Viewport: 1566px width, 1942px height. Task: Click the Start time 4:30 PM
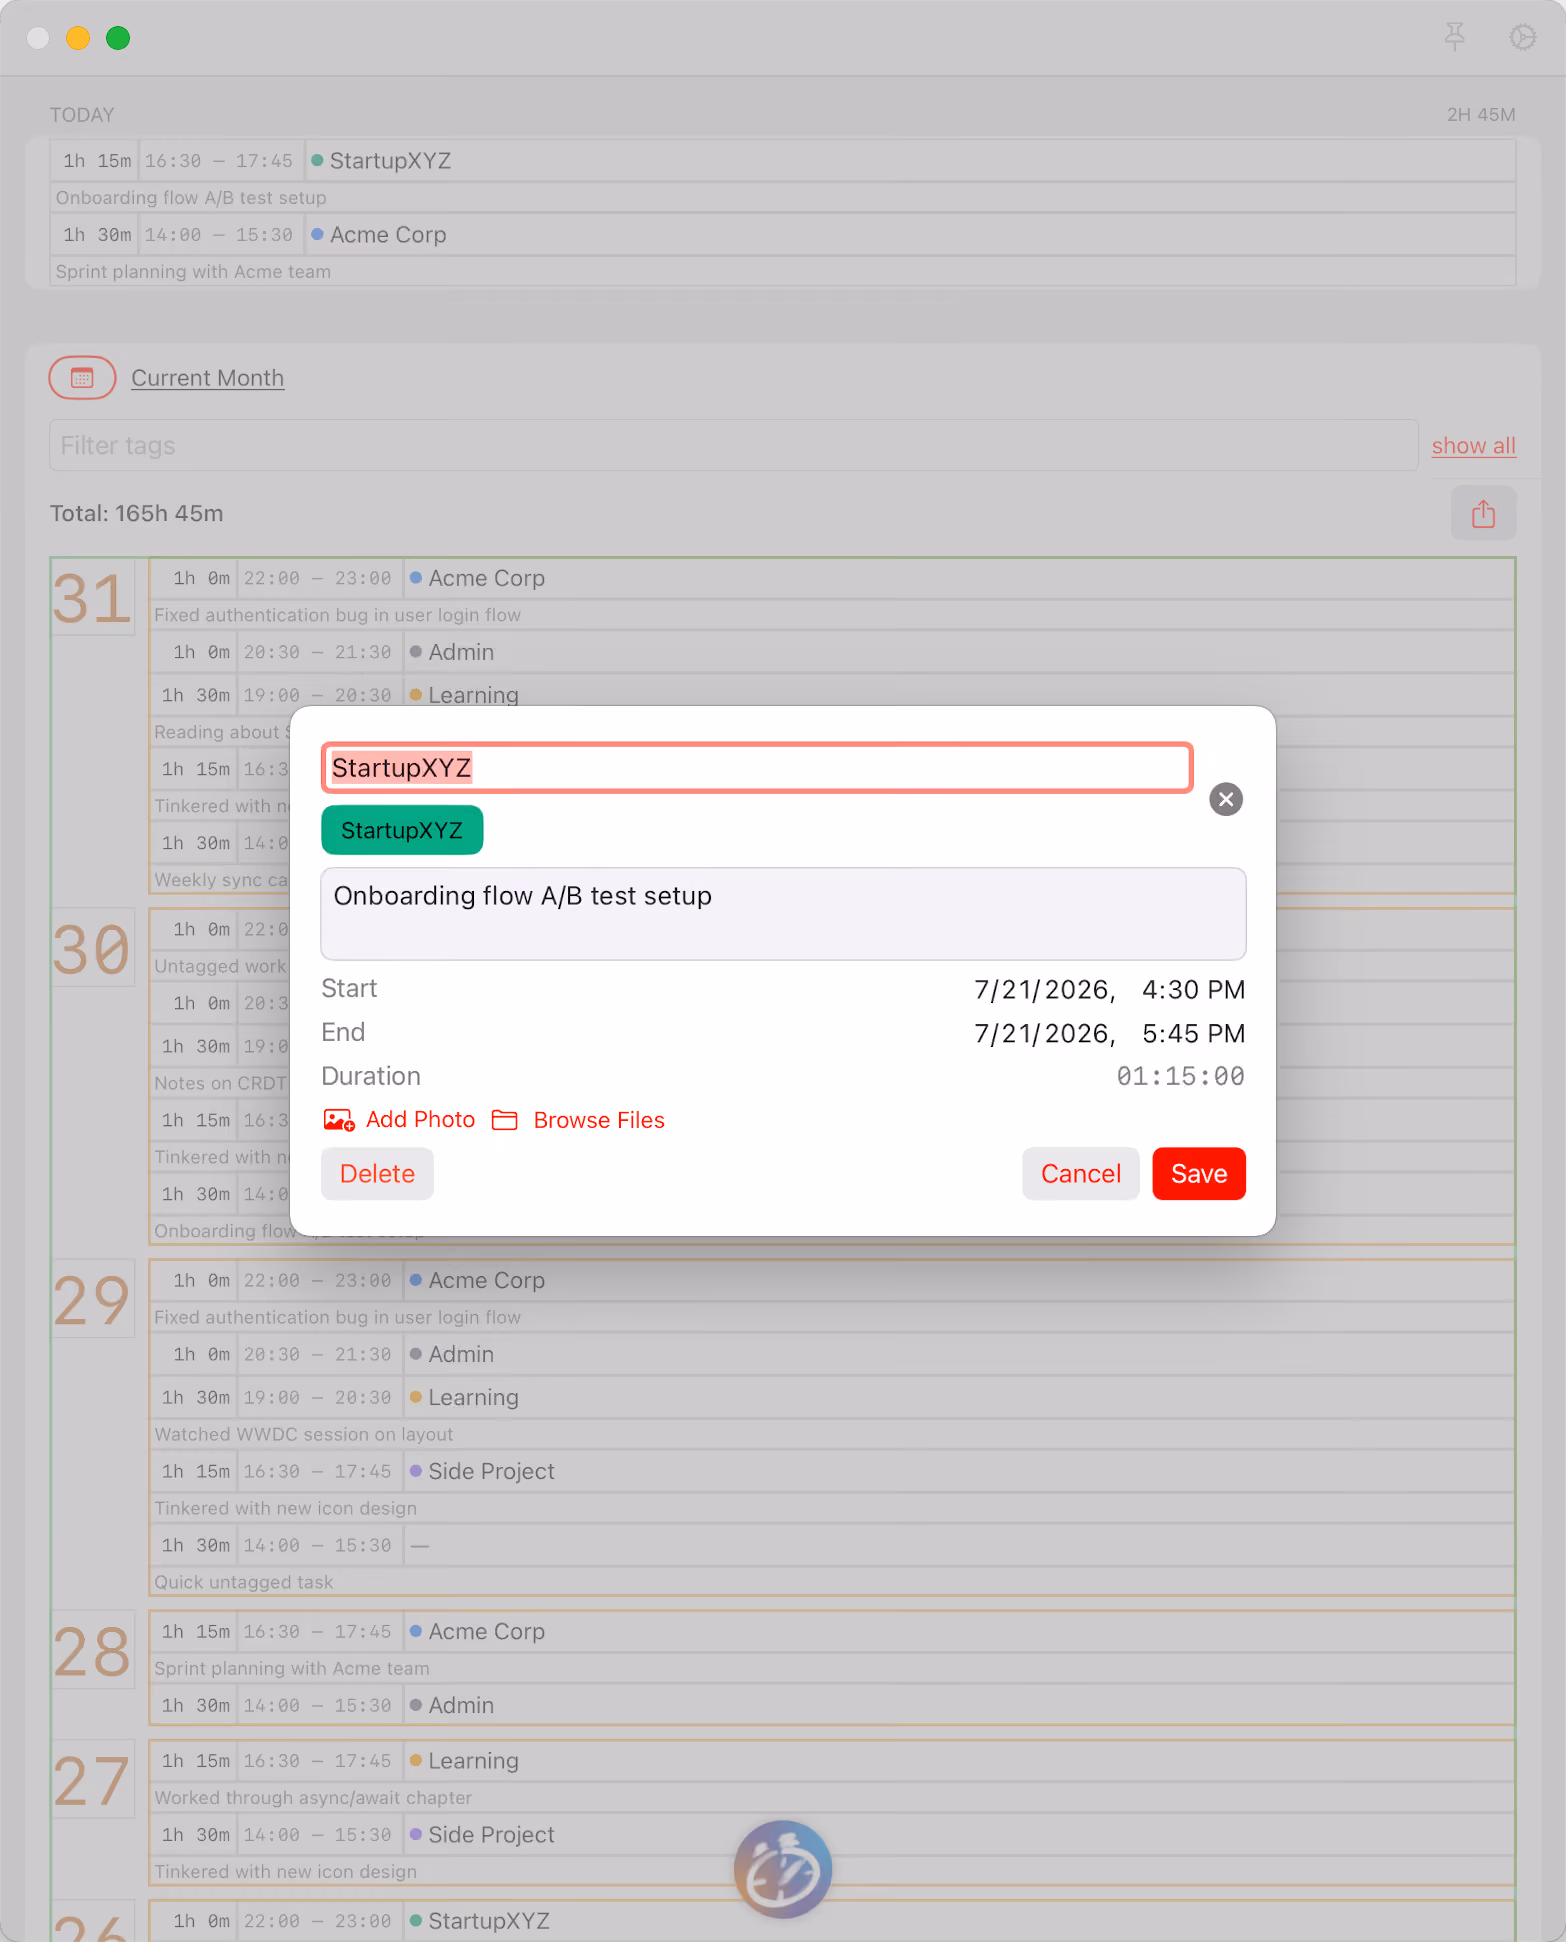click(1193, 990)
